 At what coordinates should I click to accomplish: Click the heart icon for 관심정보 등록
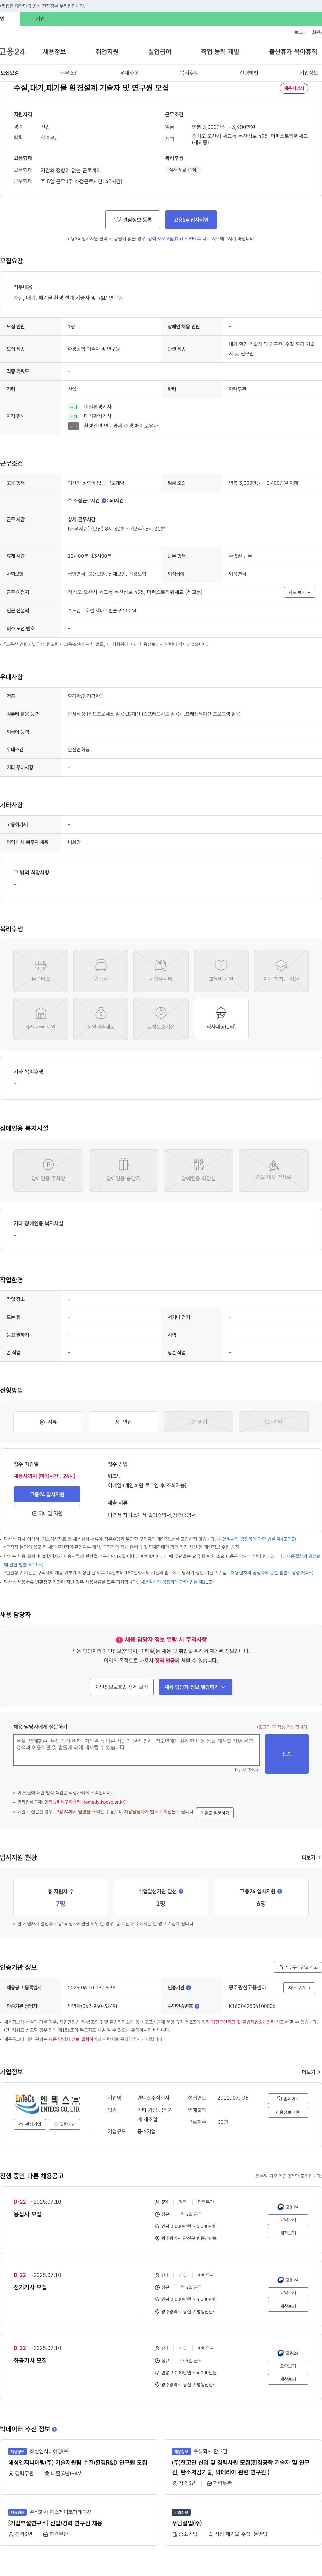[117, 220]
